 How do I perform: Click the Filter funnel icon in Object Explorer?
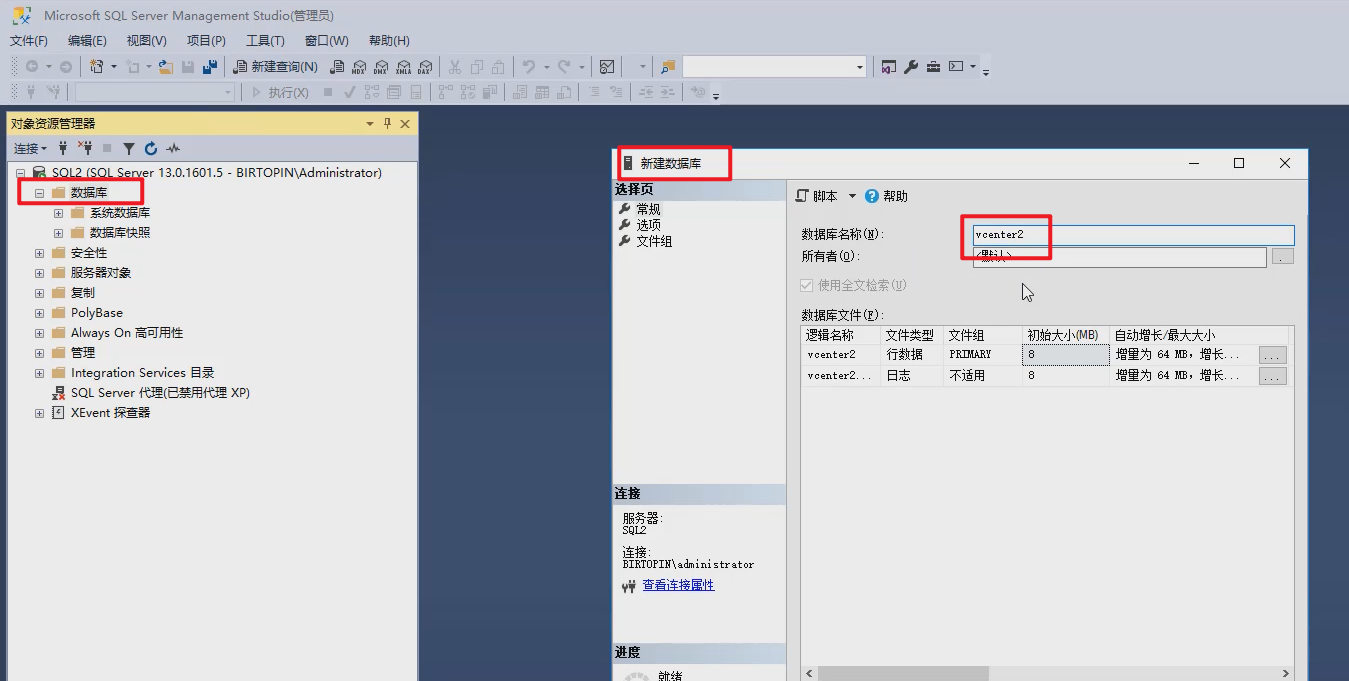(x=129, y=148)
